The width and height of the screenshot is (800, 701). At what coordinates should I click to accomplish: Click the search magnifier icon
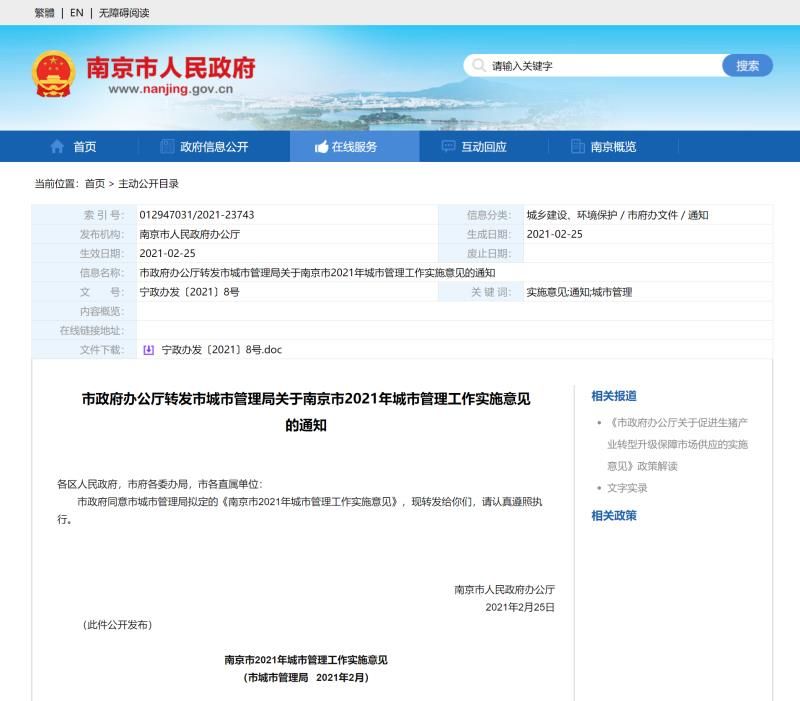pyautogui.click(x=479, y=66)
